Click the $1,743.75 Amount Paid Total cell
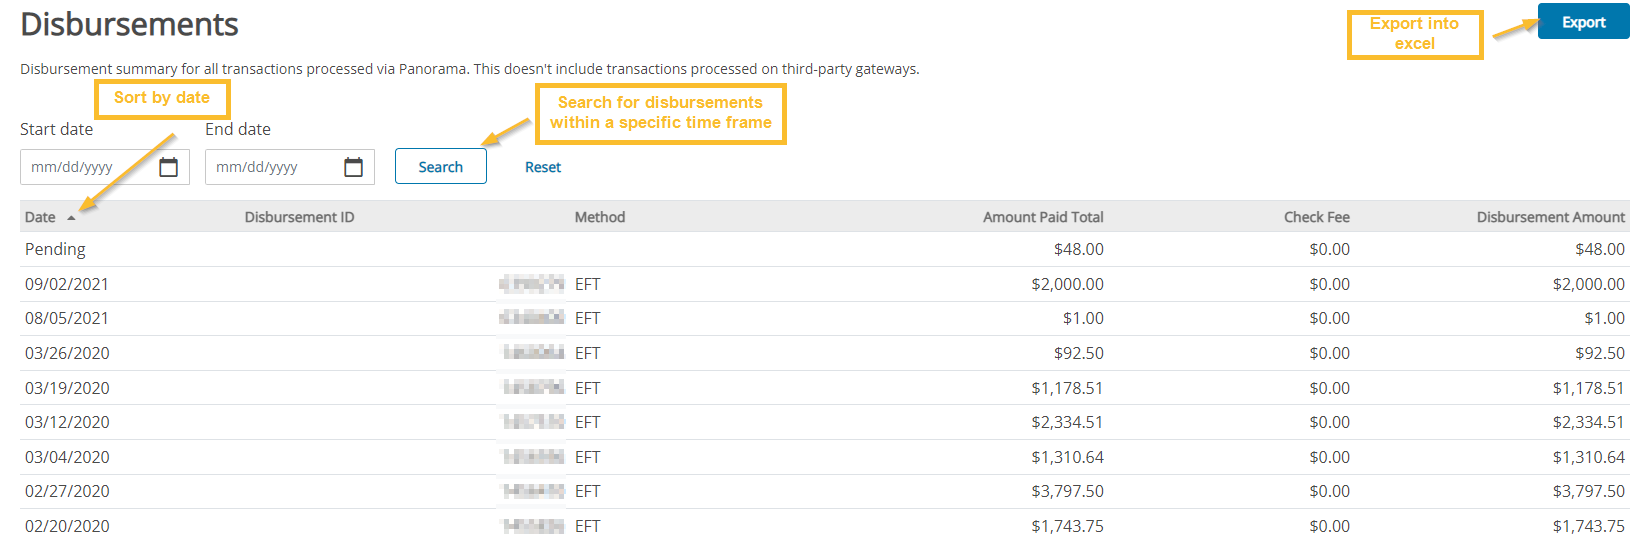This screenshot has width=1640, height=543. [x=1068, y=526]
